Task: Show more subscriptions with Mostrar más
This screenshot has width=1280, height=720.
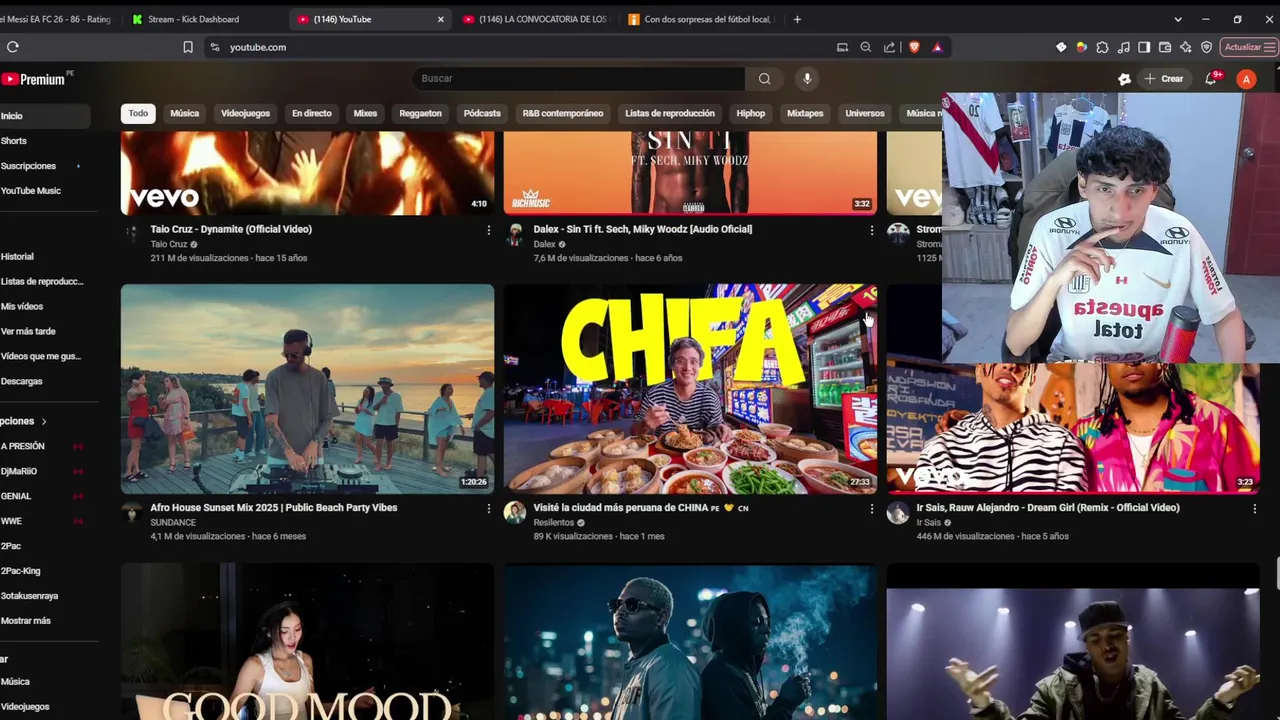Action: point(26,621)
